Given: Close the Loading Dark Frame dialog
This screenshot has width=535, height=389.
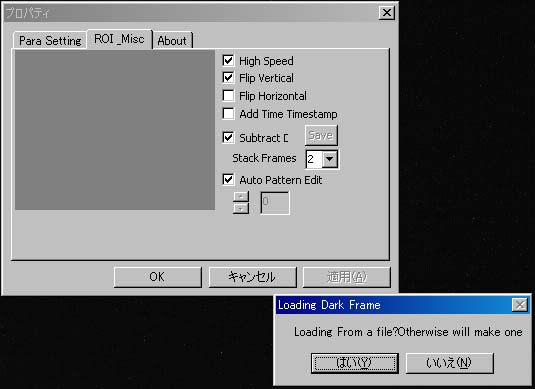Looking at the screenshot, I should coord(520,305).
